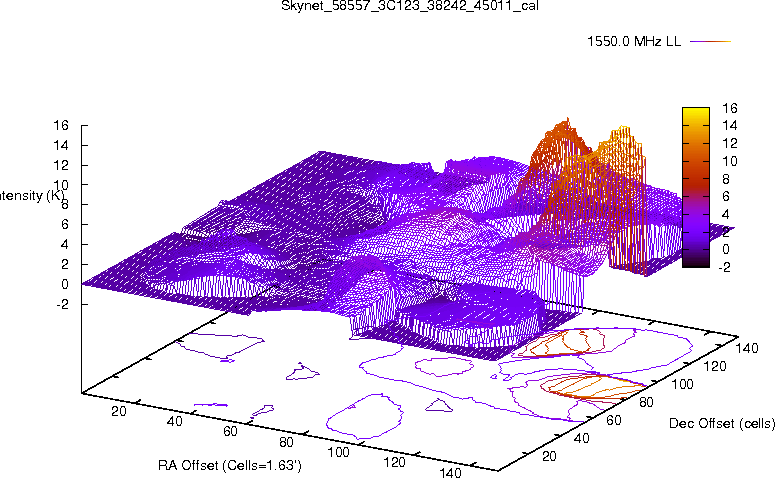Select the RA Offset (Cells=1.63') axis label
The width and height of the screenshot is (775, 478).
(x=230, y=465)
